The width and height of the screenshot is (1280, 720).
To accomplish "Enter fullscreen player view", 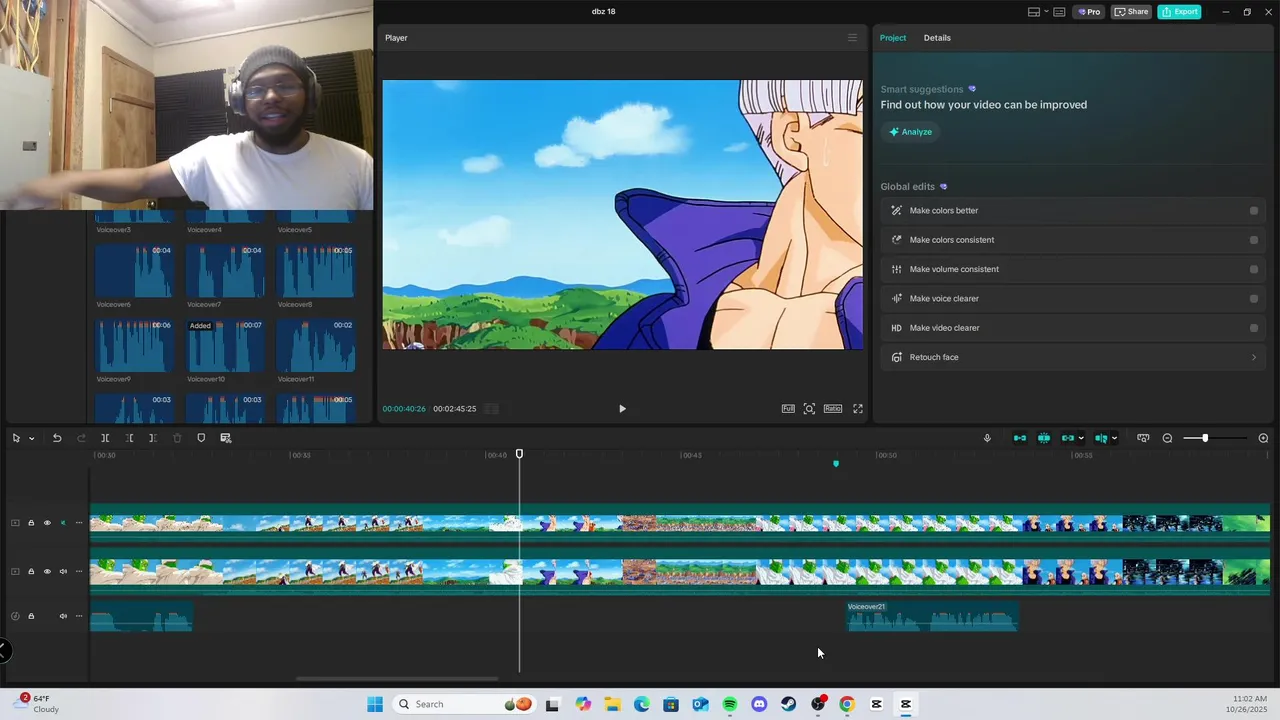I will click(x=858, y=408).
